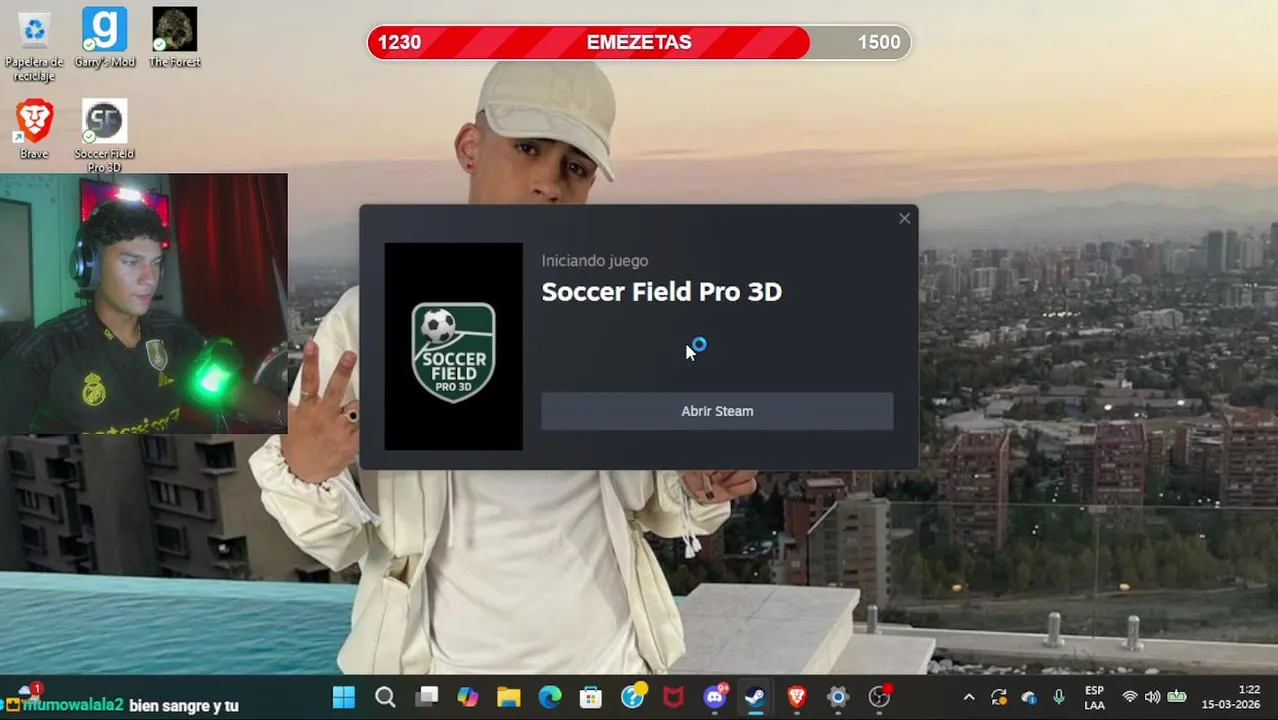Open McAfee from taskbar
The height and width of the screenshot is (720, 1278).
[673, 697]
